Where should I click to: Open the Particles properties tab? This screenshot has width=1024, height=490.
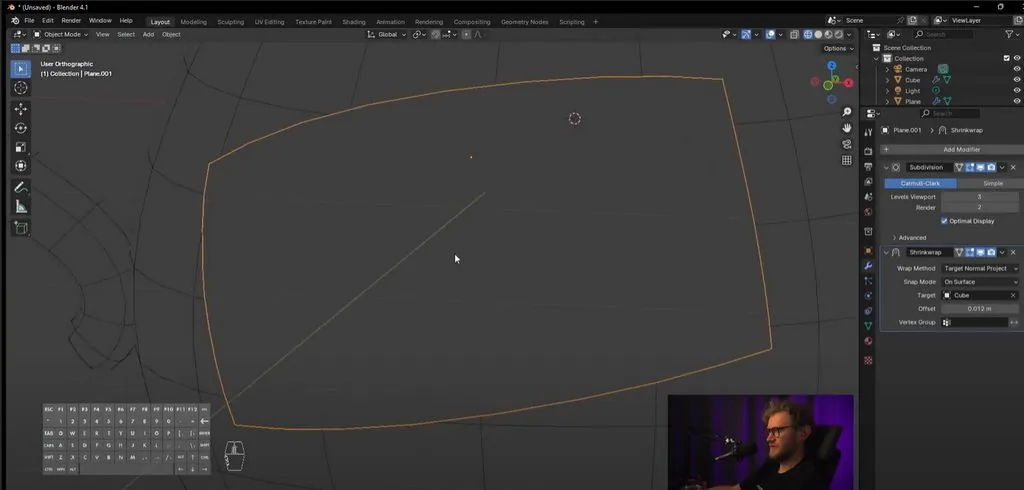pos(868,281)
